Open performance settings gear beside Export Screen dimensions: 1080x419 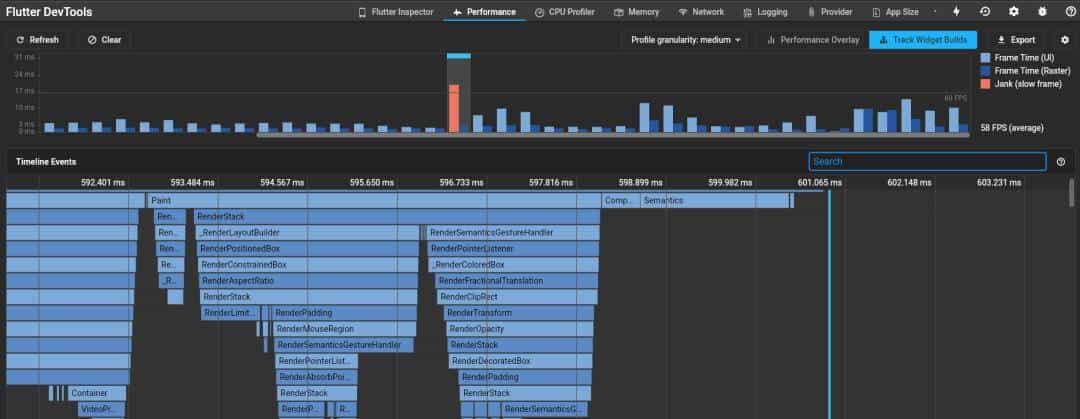[1065, 40]
